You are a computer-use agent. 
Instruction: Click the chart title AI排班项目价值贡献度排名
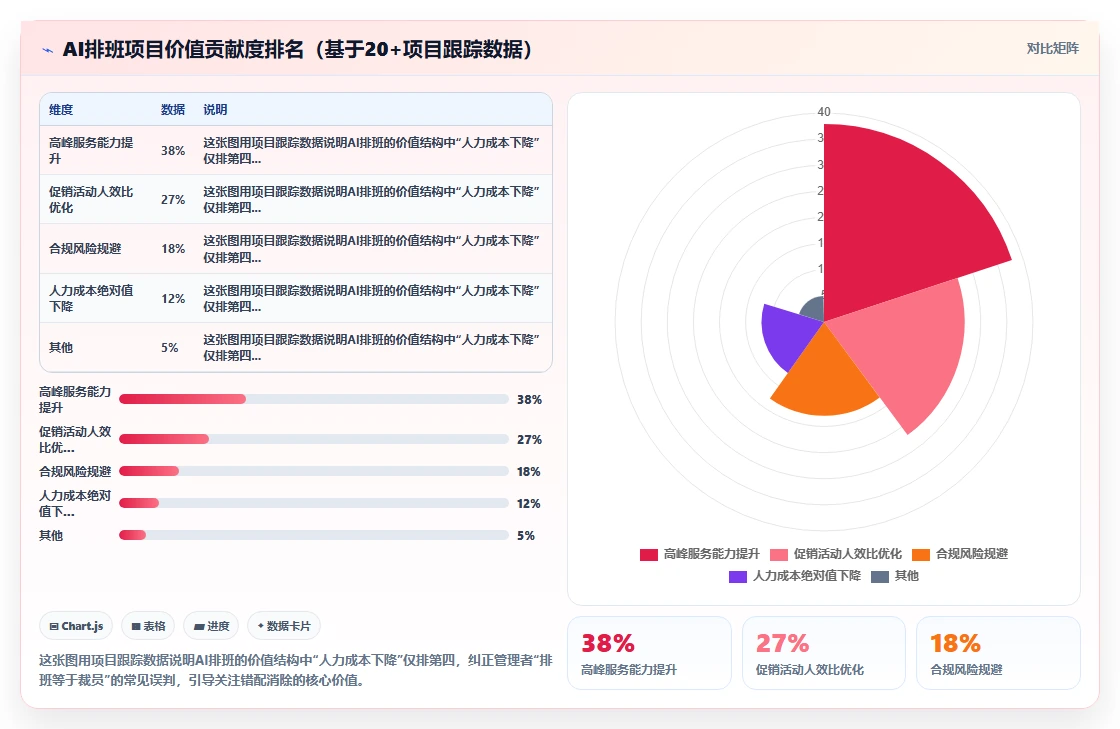[297, 49]
